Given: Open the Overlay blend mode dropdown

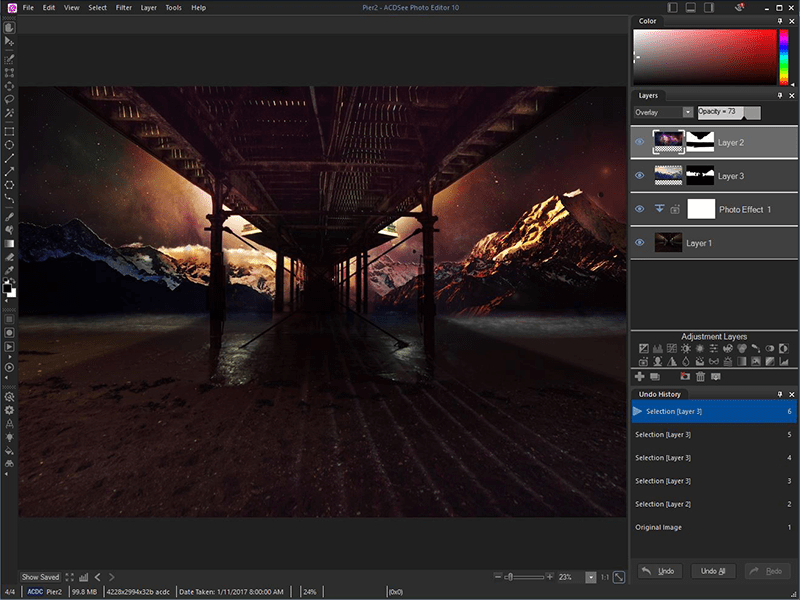Looking at the screenshot, I should 686,112.
